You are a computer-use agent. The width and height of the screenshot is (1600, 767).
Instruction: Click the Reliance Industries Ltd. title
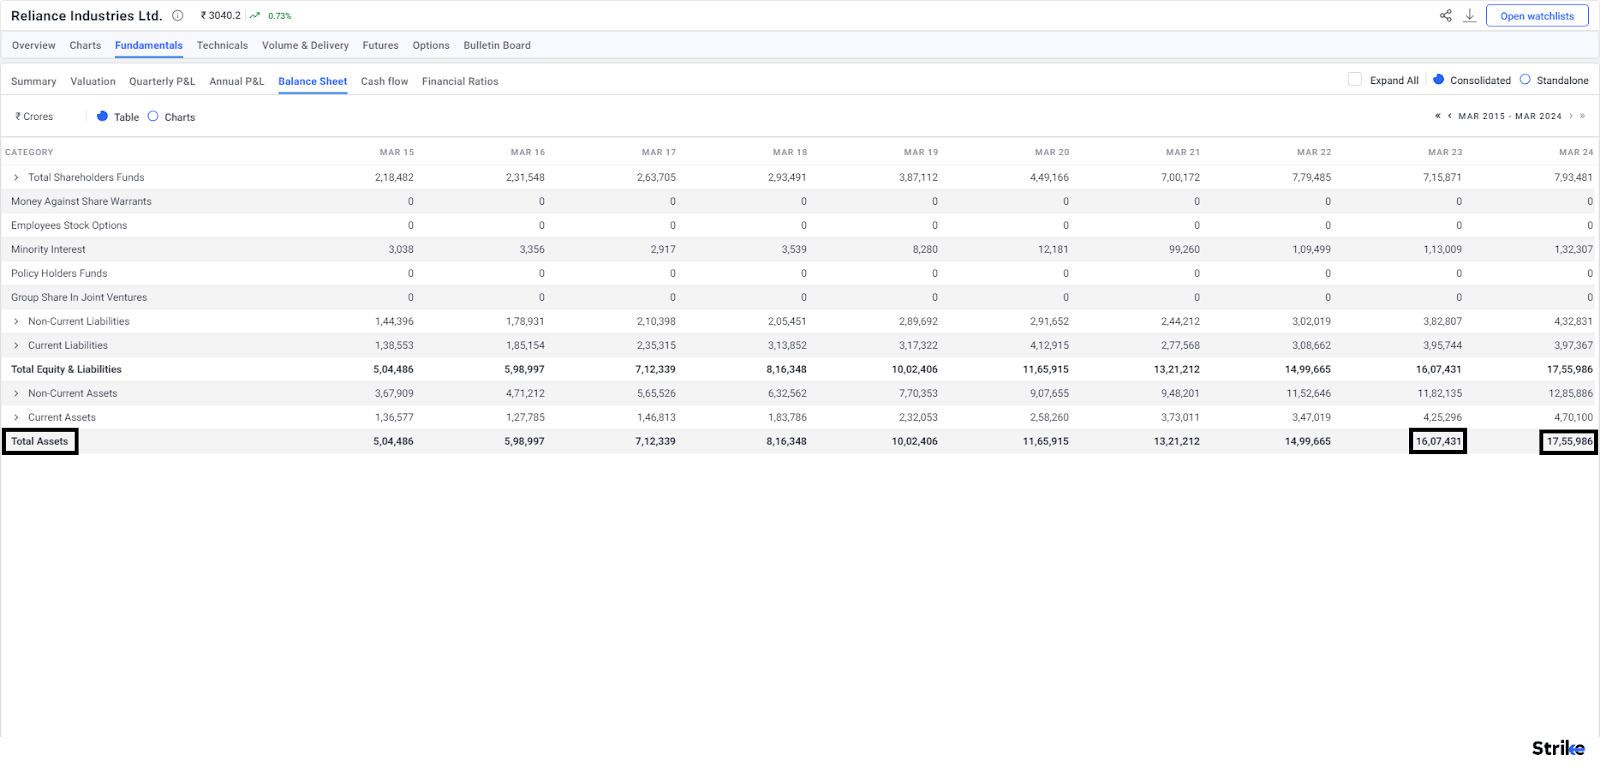(86, 15)
